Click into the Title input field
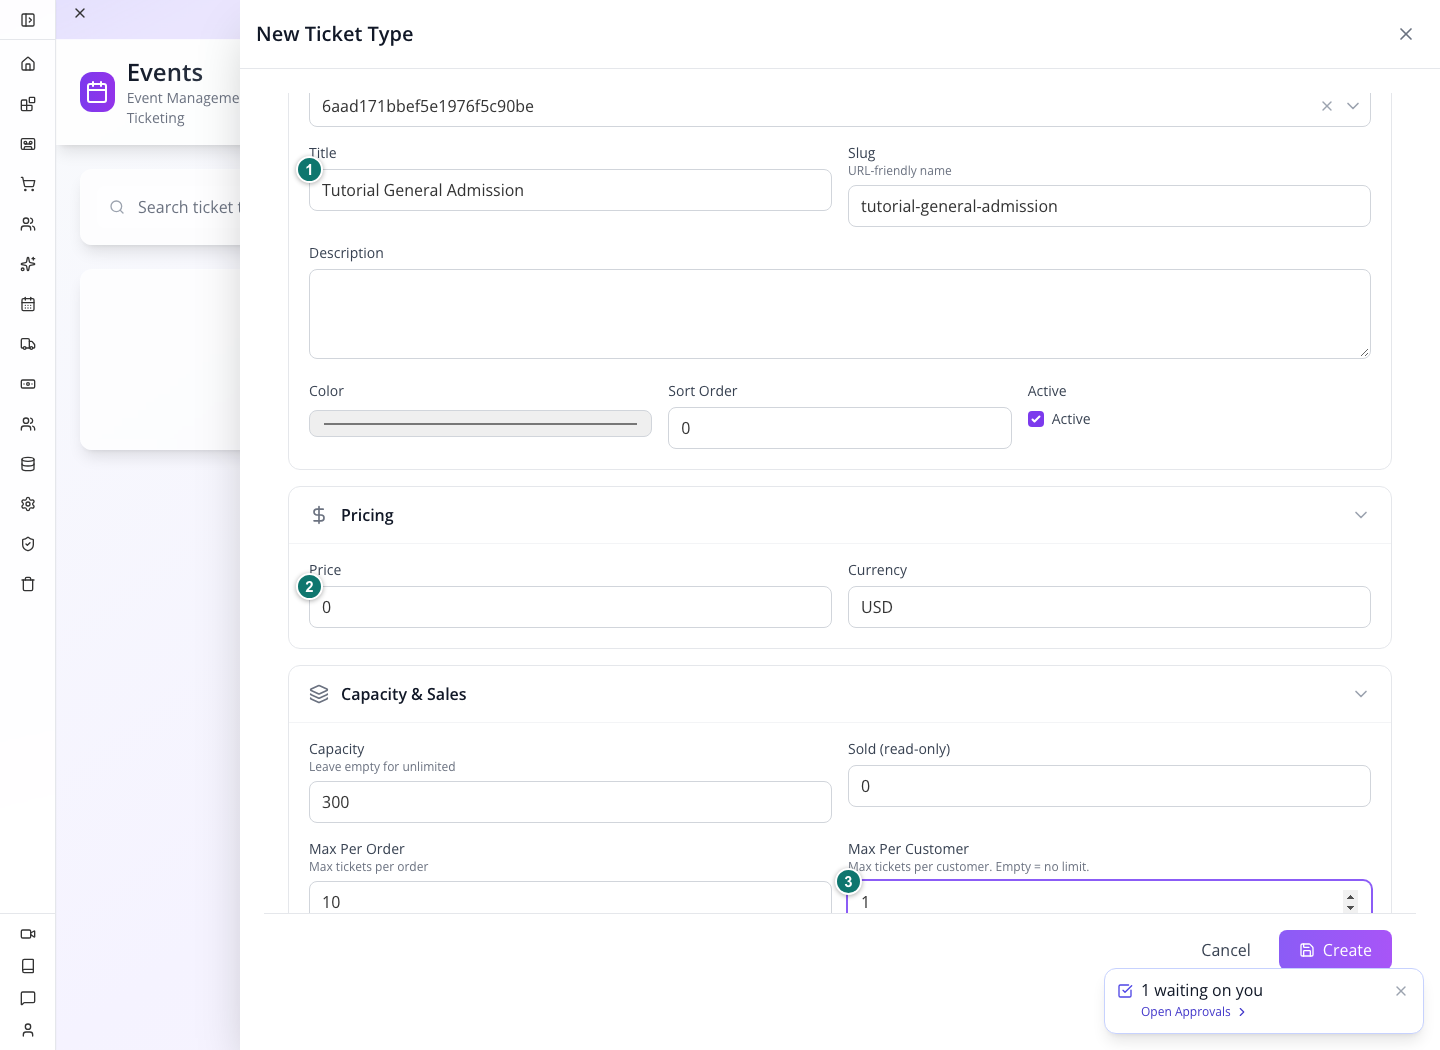This screenshot has width=1440, height=1050. 570,190
